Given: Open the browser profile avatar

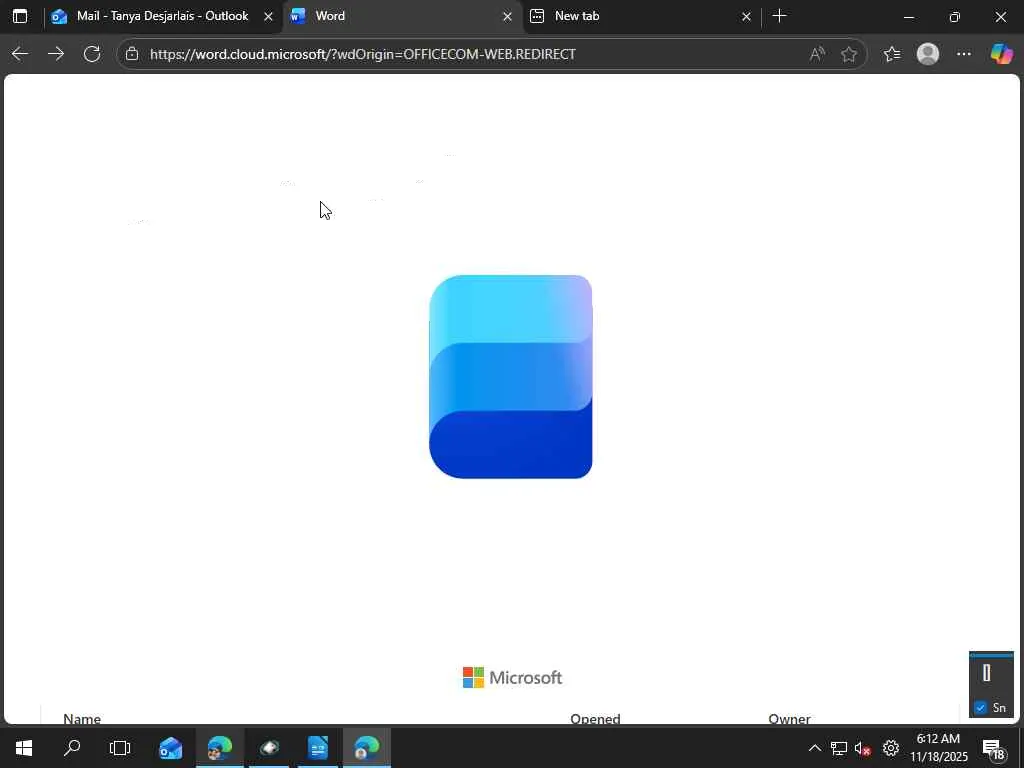Looking at the screenshot, I should tap(927, 54).
